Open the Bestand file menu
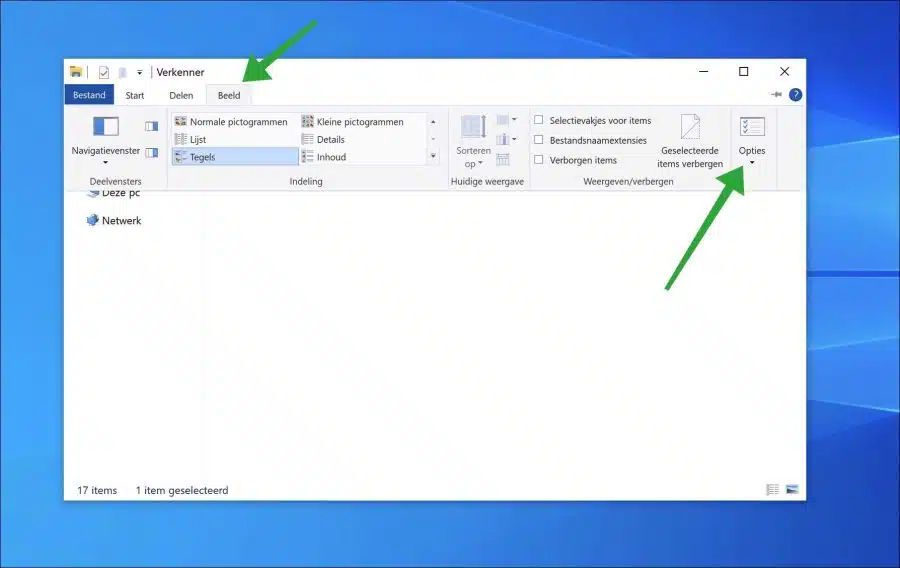900x568 pixels. coord(89,95)
